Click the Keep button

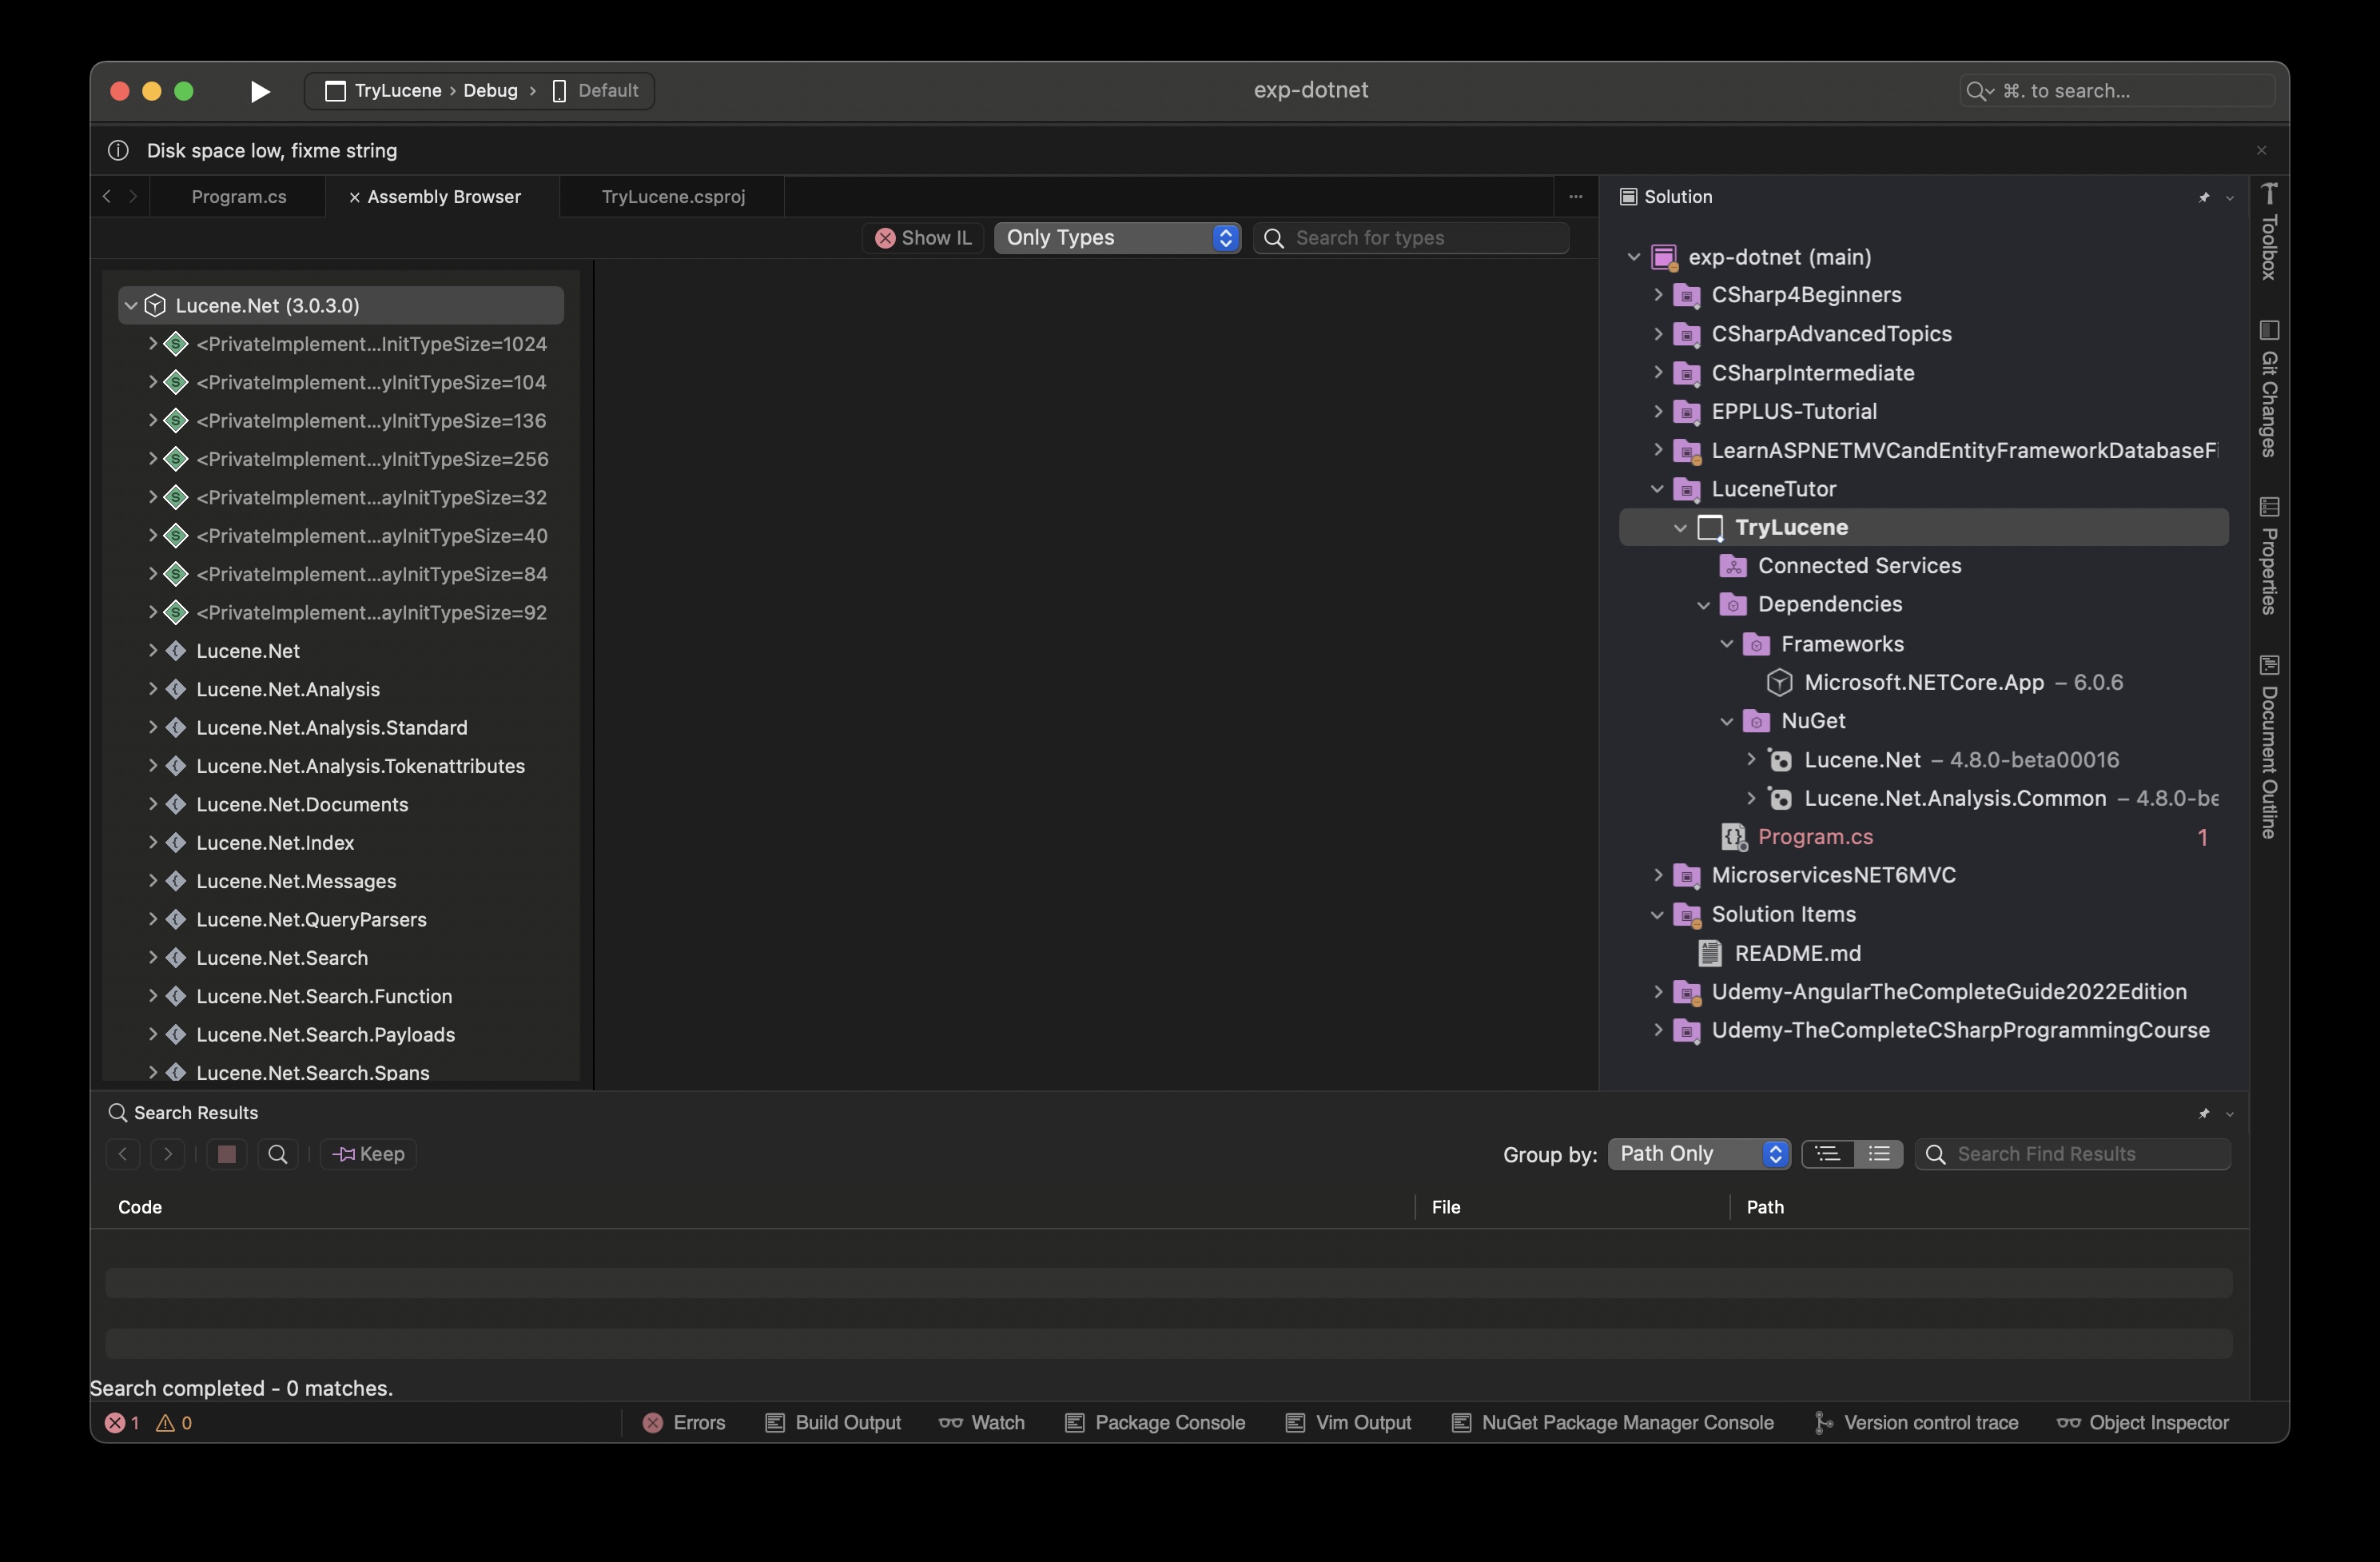pyautogui.click(x=369, y=1154)
